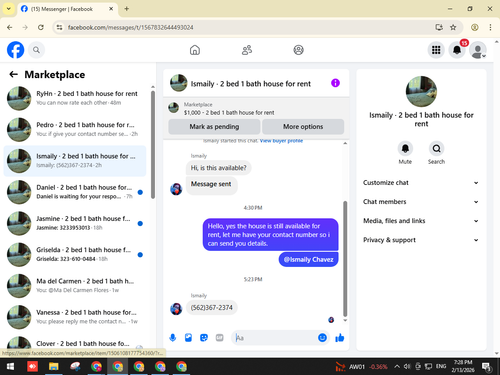Reload the page with the browser refresh icon
500x375 pixels.
point(41,27)
